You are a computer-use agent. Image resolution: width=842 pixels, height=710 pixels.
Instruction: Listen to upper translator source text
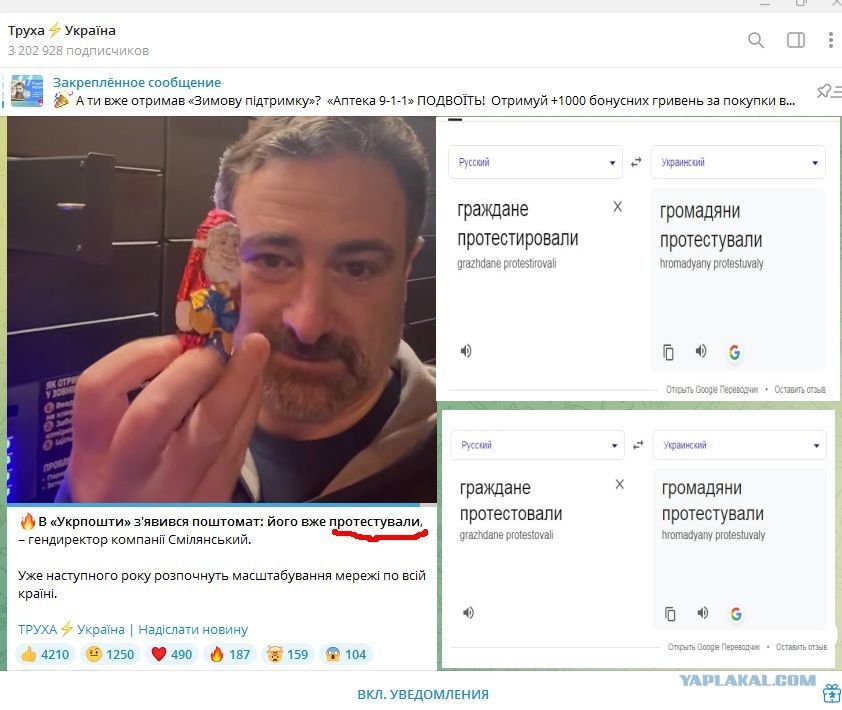point(466,351)
